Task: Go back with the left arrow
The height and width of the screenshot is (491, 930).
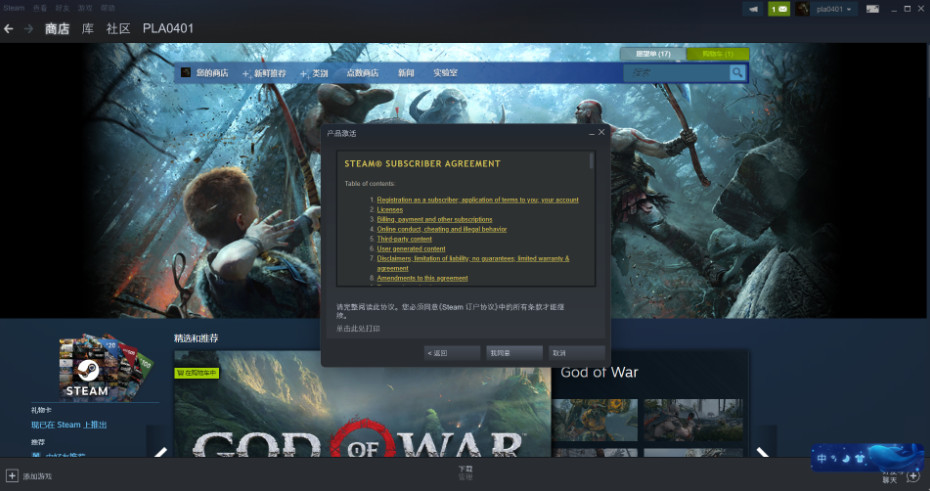Action: 8,28
